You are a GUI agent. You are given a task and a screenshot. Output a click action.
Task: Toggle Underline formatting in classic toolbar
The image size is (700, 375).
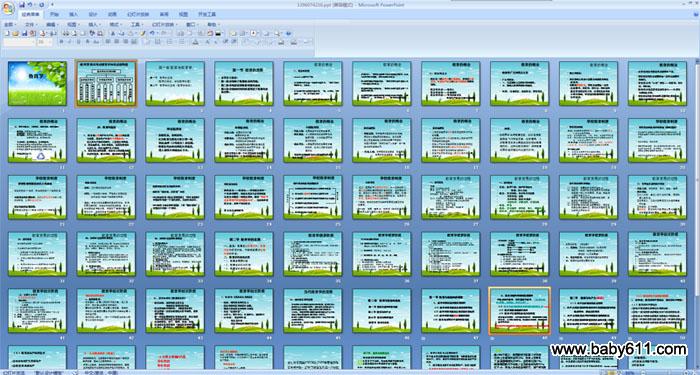[79, 42]
